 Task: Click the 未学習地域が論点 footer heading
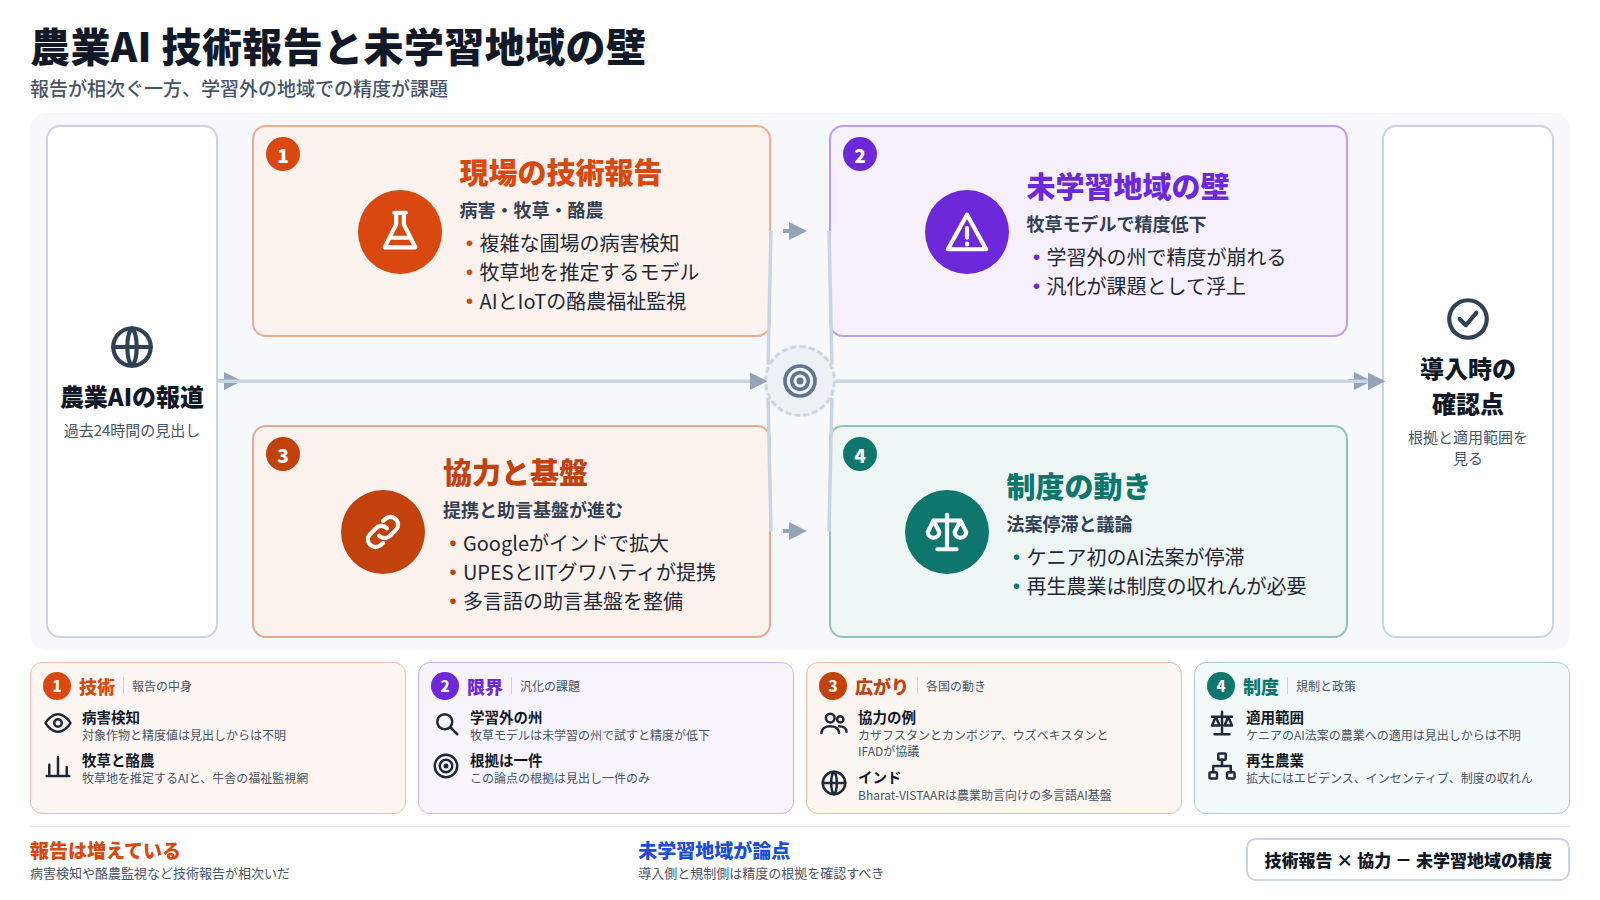click(x=714, y=851)
